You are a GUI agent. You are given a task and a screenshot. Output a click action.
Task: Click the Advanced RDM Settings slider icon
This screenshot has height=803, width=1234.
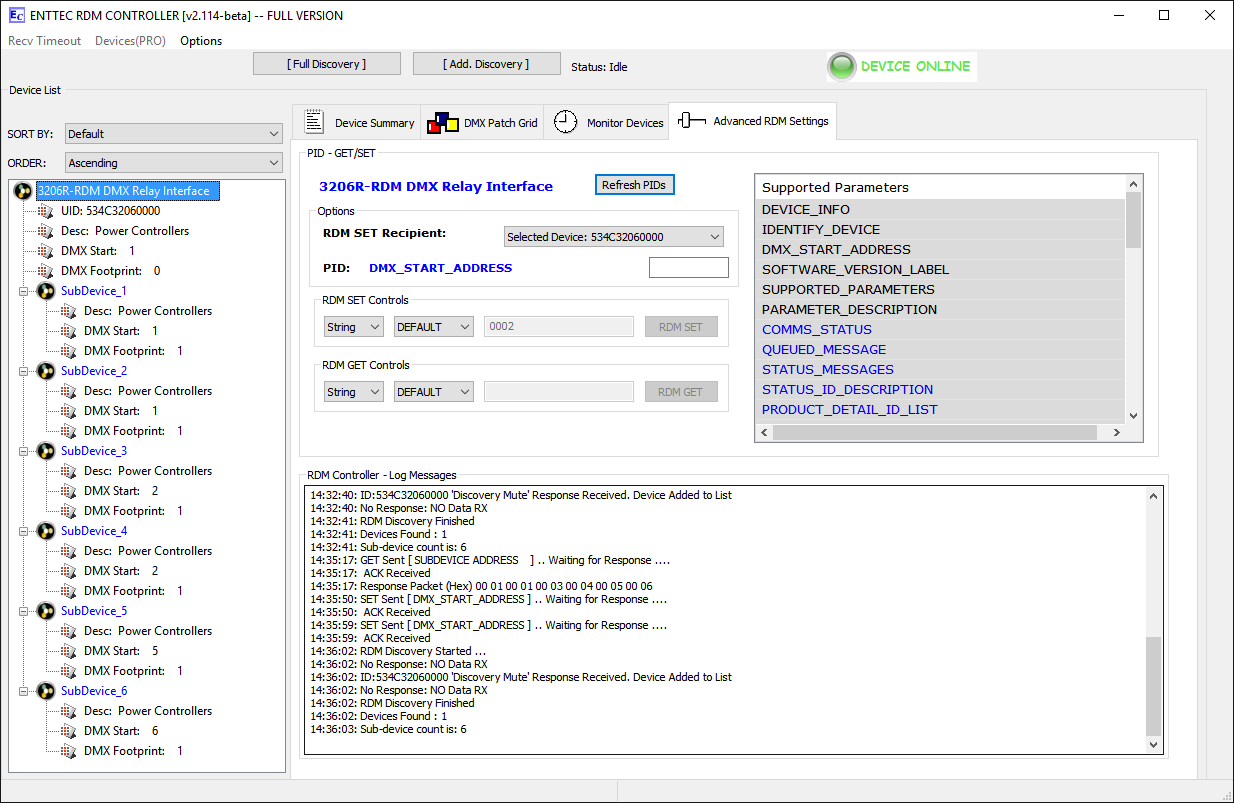click(691, 121)
